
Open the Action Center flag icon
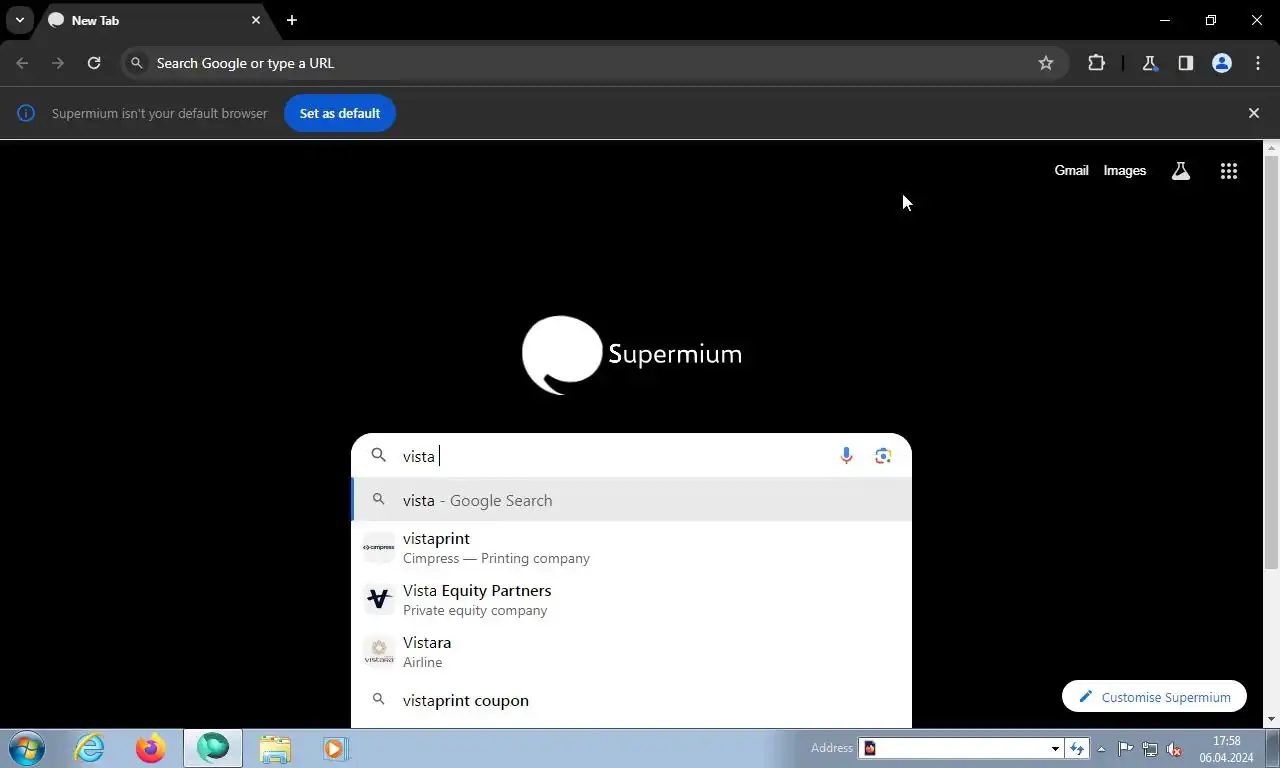coord(1126,748)
